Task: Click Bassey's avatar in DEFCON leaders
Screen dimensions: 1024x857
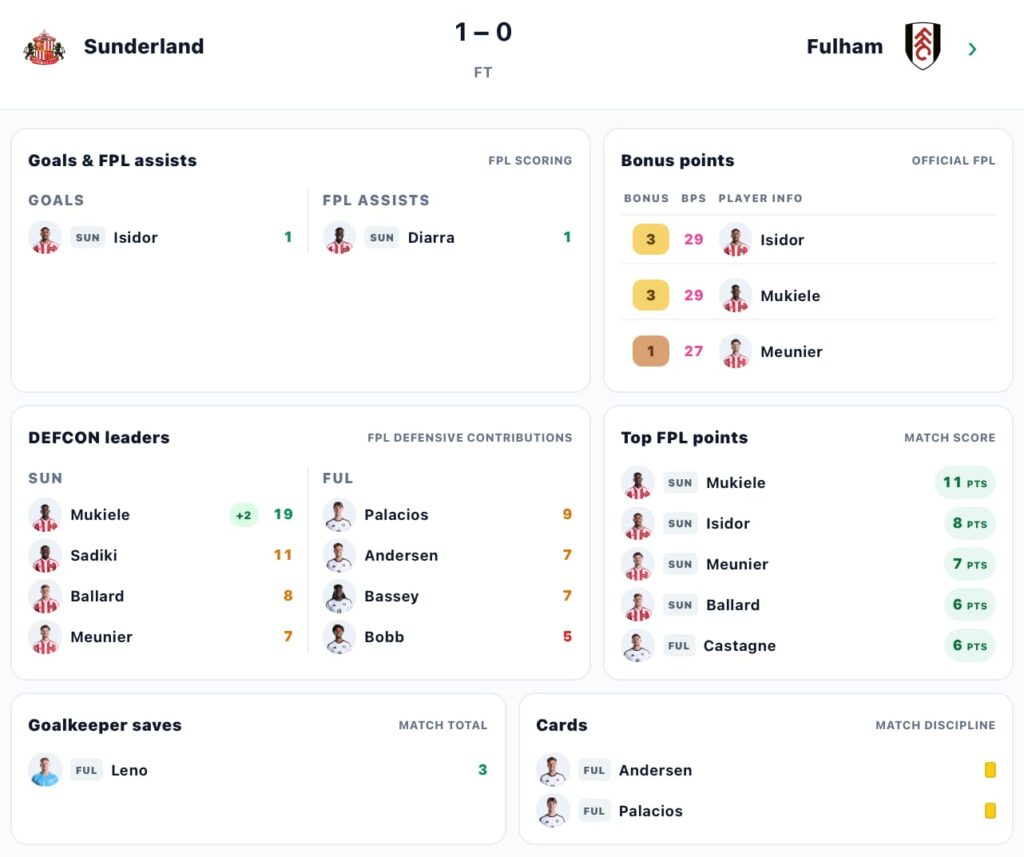Action: pyautogui.click(x=340, y=596)
